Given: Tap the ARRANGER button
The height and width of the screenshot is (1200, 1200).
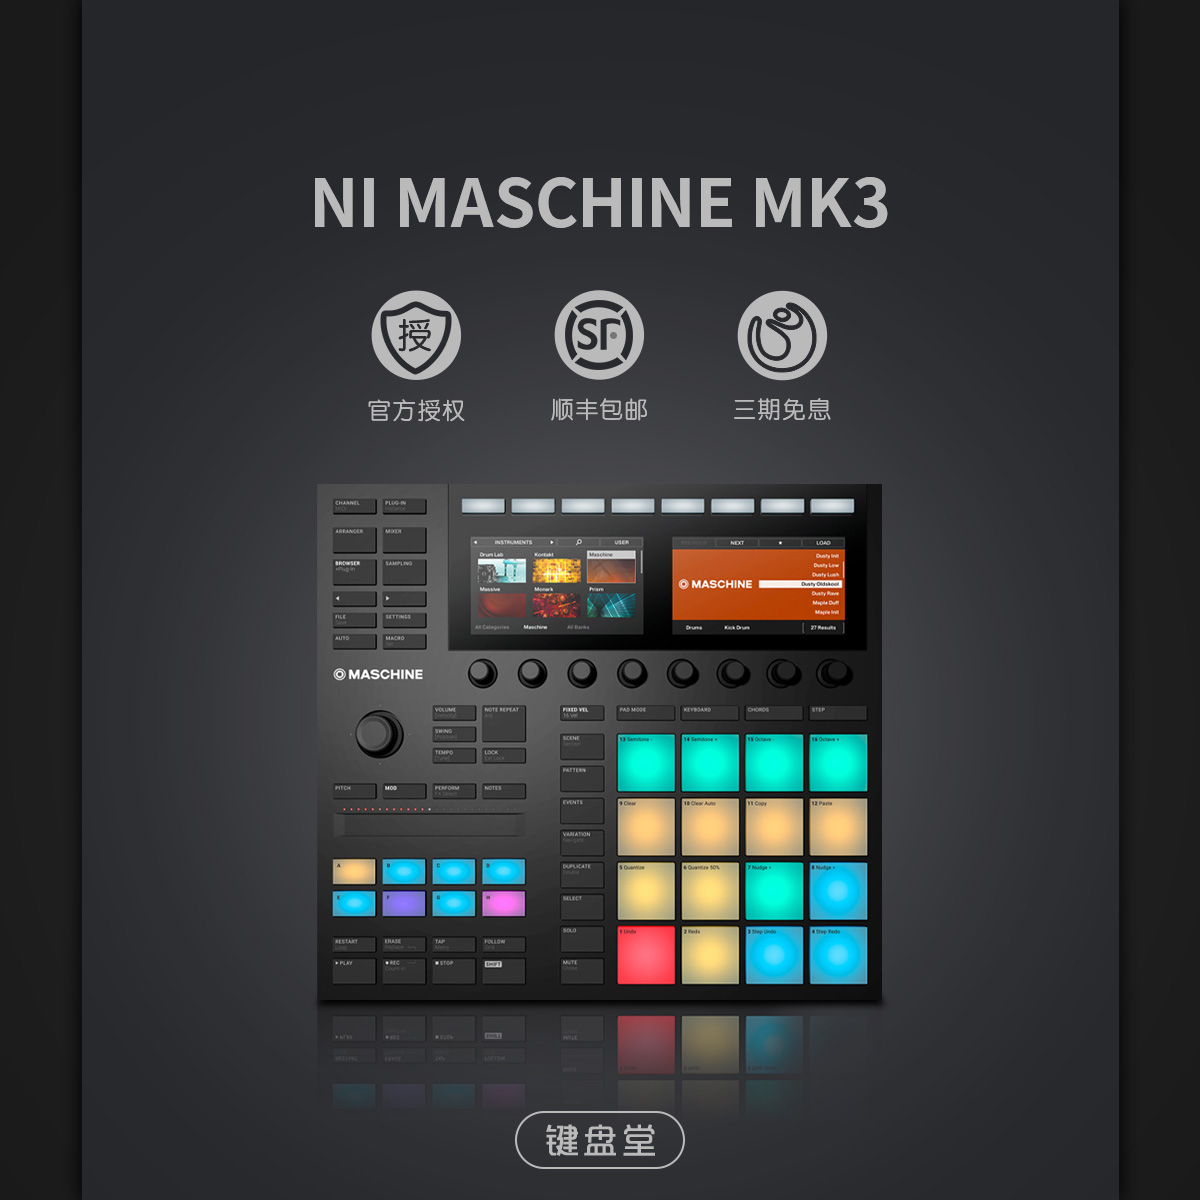Looking at the screenshot, I should pyautogui.click(x=354, y=540).
